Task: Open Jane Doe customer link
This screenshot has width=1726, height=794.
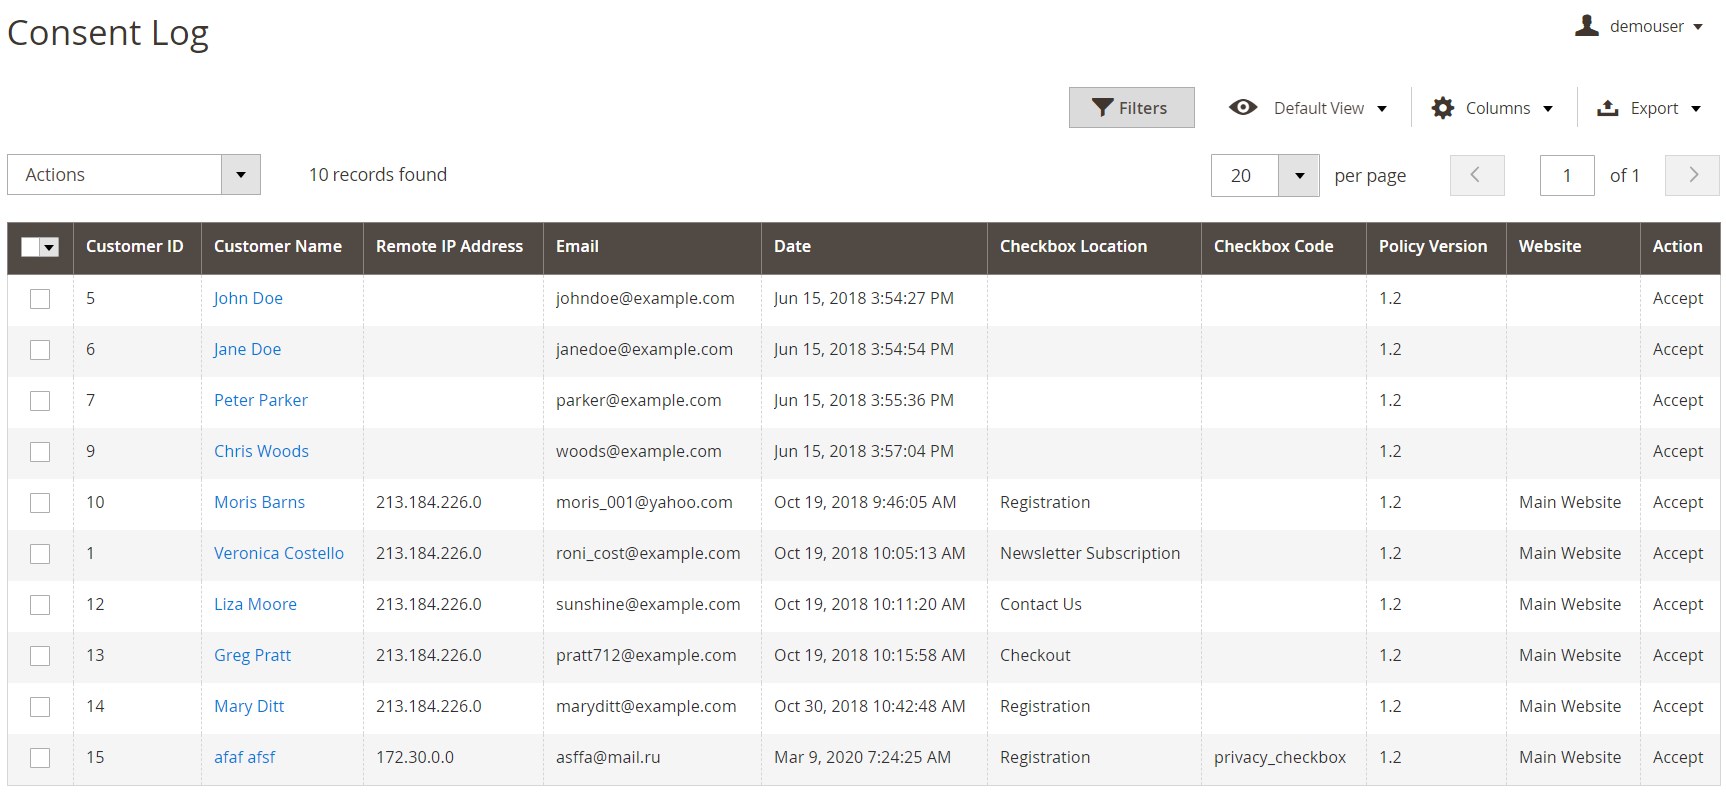Action: coord(247,349)
